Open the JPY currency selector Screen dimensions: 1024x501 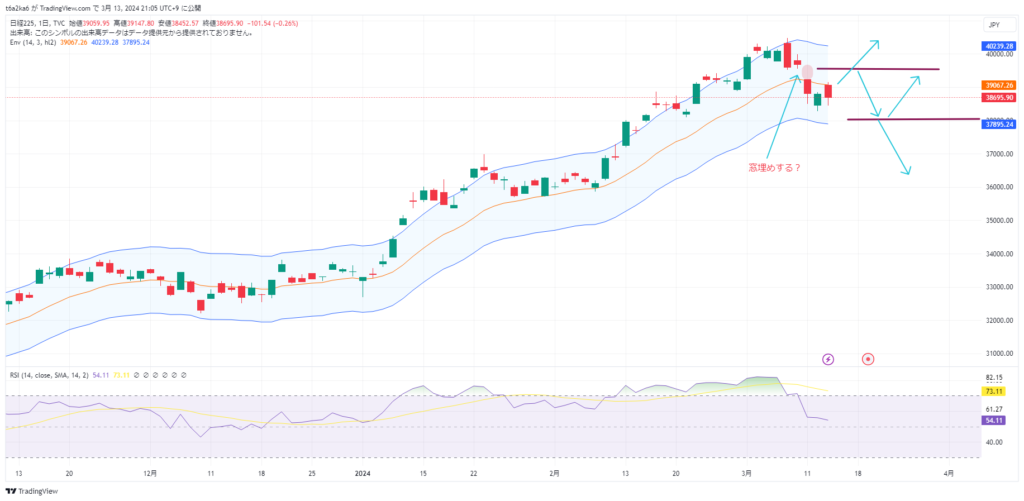click(995, 23)
